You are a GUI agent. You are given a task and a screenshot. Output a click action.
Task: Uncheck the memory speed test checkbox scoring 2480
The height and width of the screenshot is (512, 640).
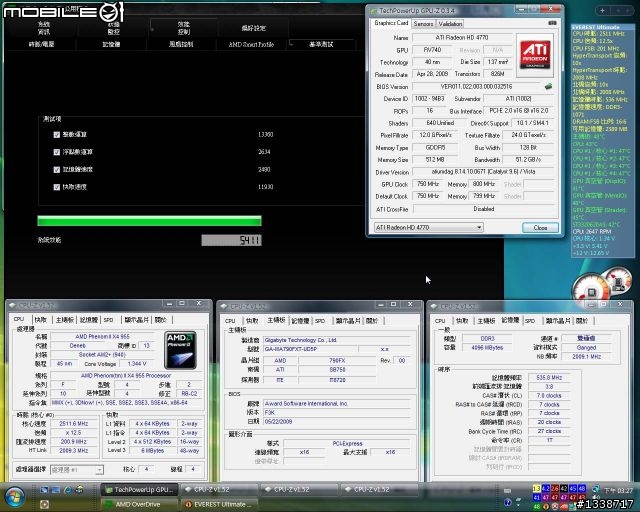(x=57, y=169)
